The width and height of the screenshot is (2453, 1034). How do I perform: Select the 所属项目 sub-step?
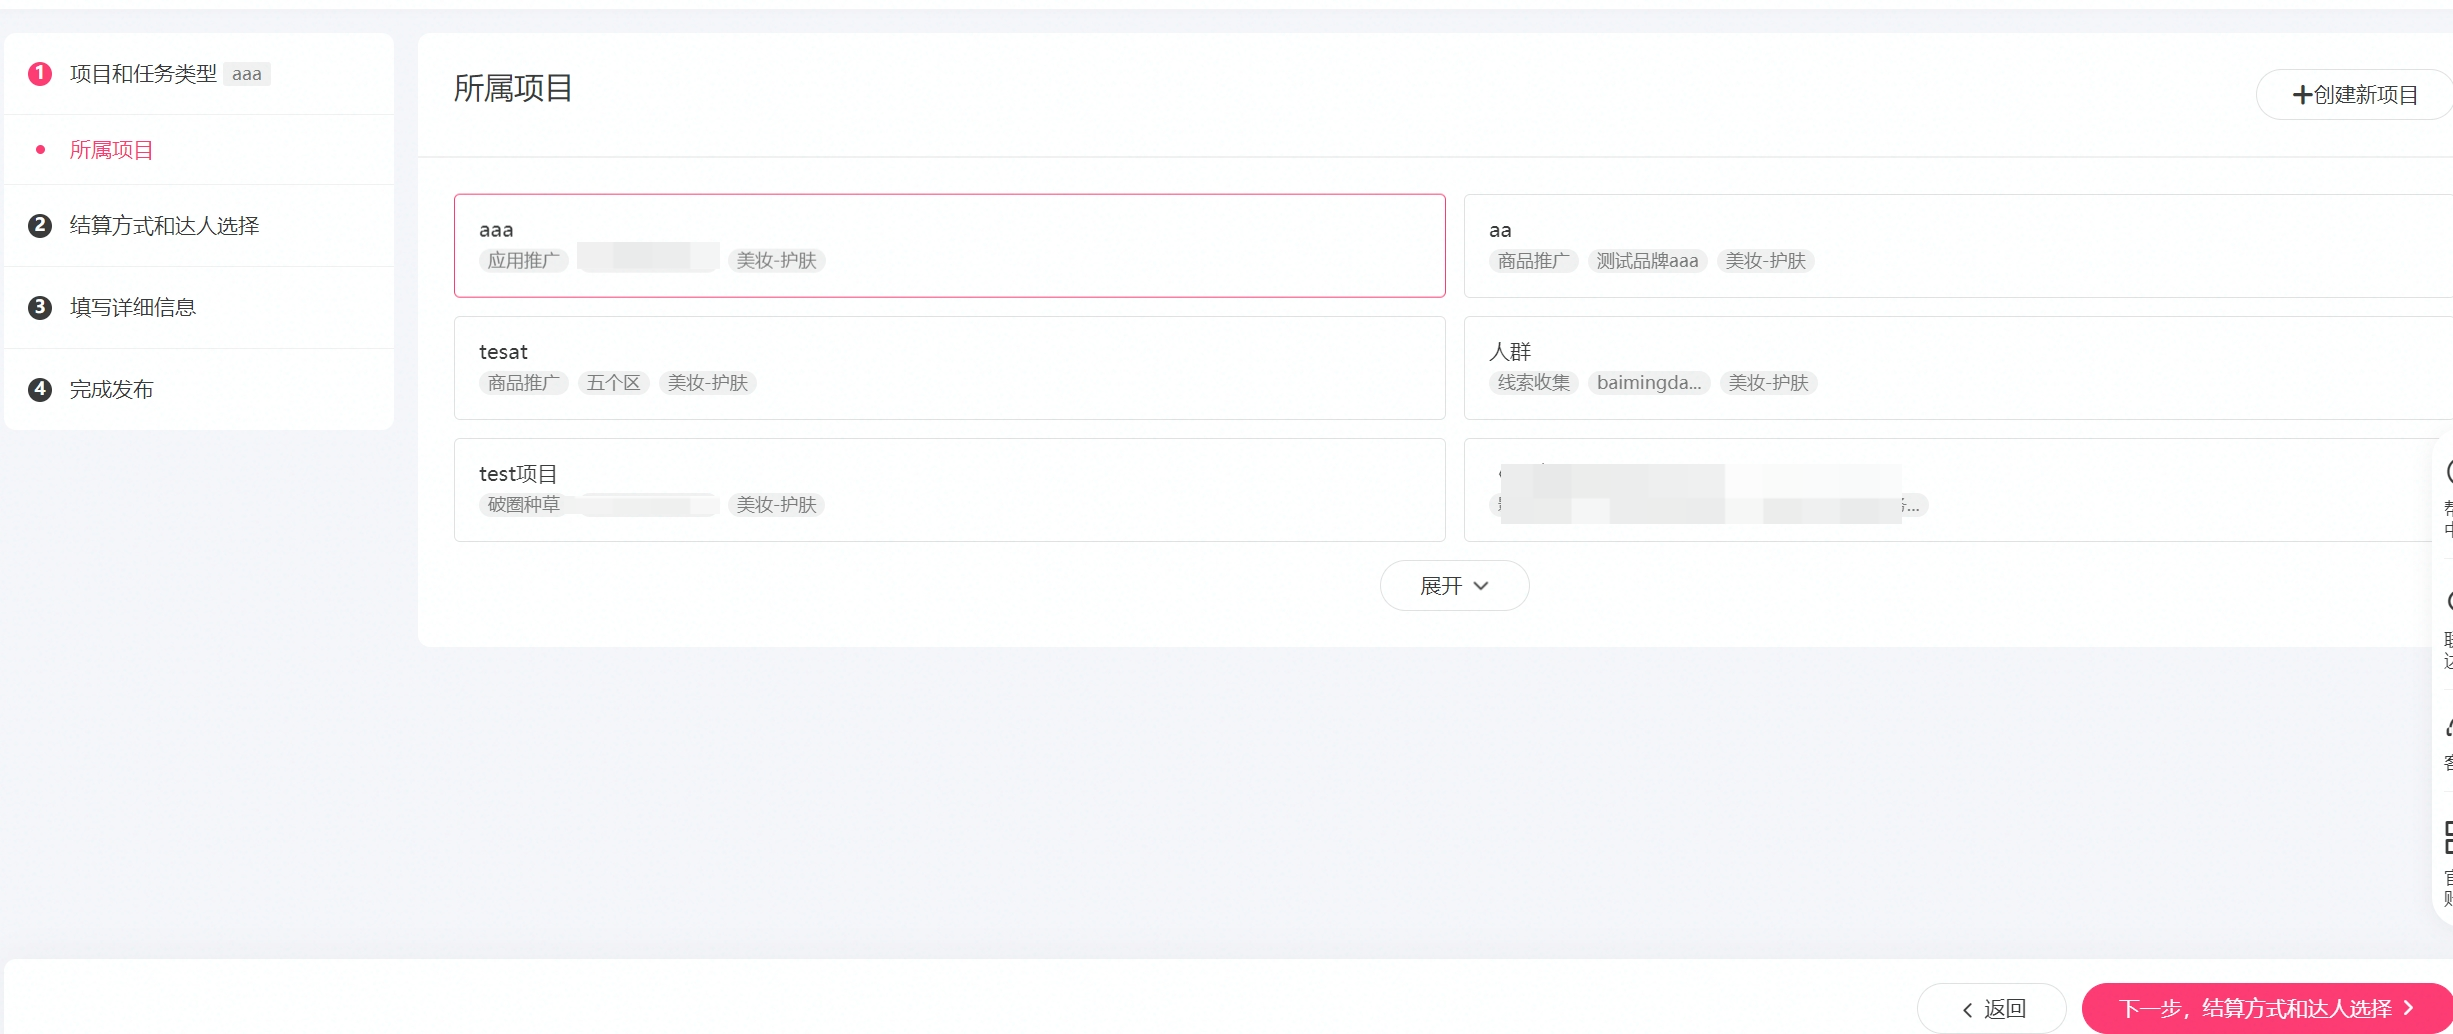tap(111, 150)
